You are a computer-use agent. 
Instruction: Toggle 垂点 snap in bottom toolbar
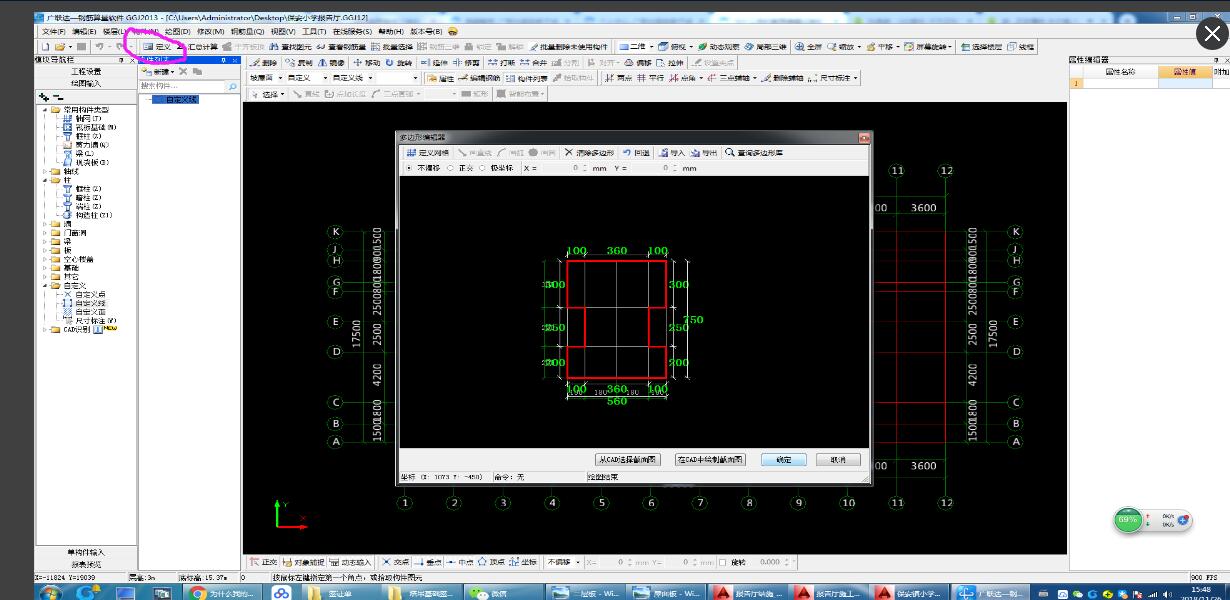pos(428,563)
